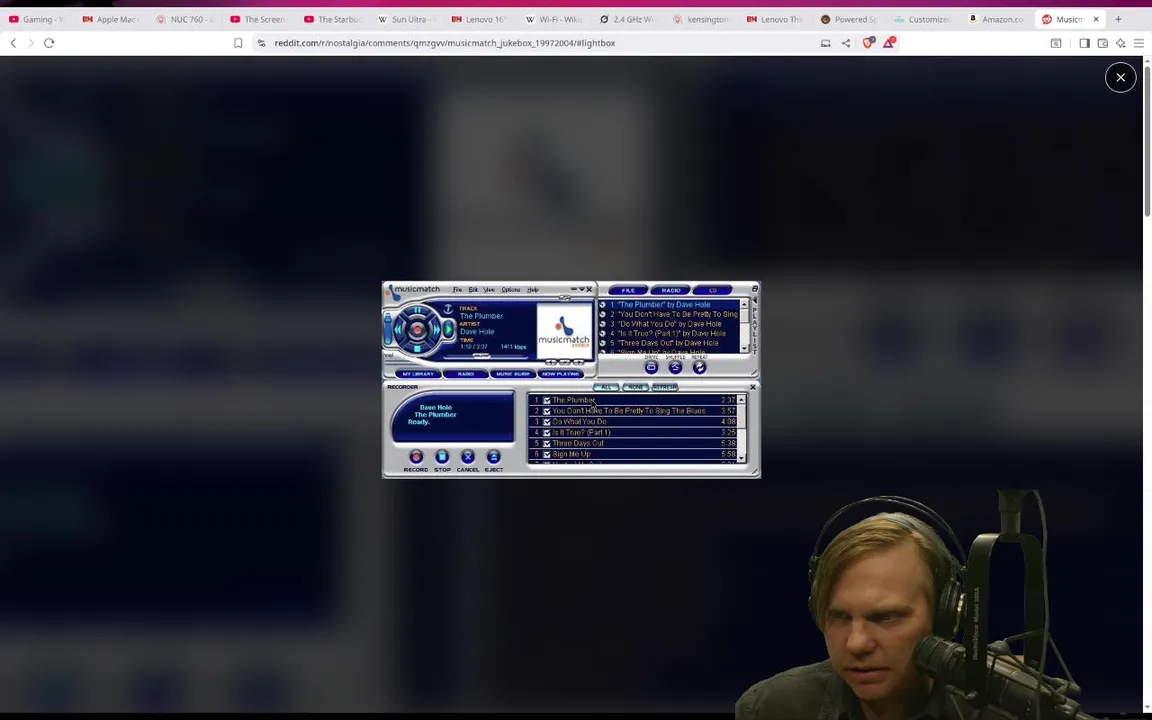Open the Leo AI sparkle icon
The height and width of the screenshot is (720, 1152).
click(1120, 43)
